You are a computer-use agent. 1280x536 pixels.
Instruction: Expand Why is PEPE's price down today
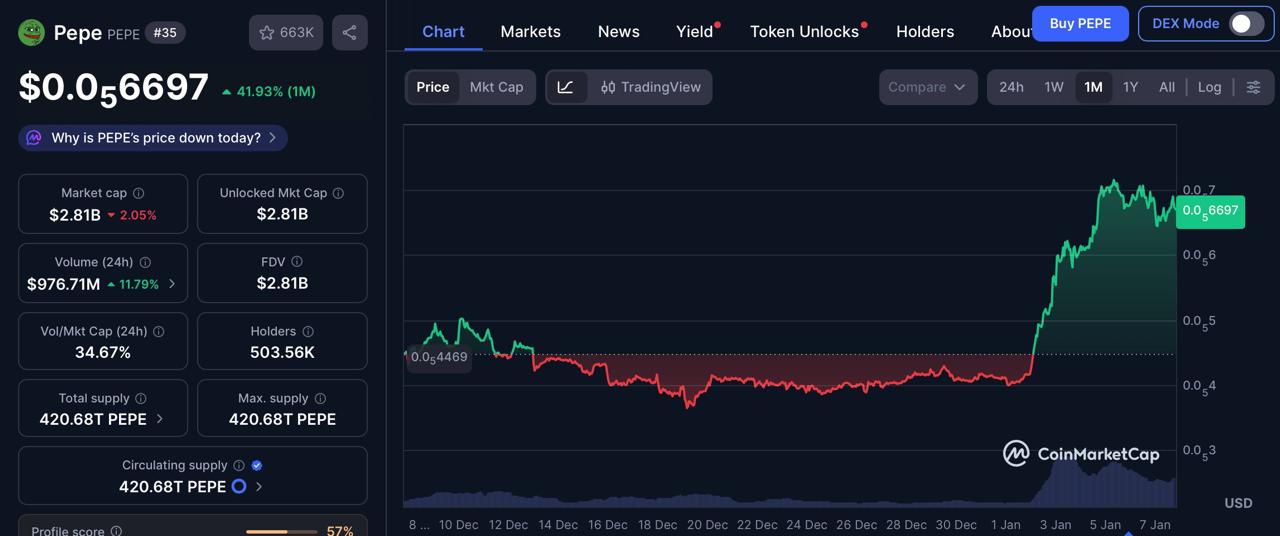coord(153,138)
